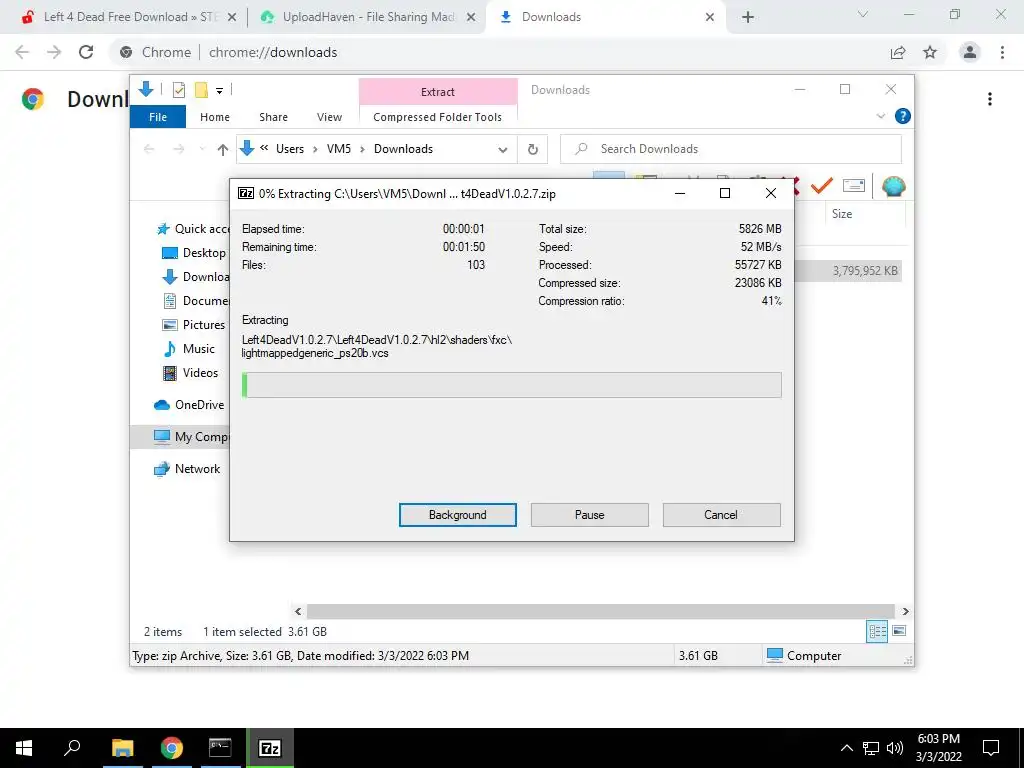Screen dimensions: 1024x768
Task: Send extraction to Background
Action: tap(457, 515)
